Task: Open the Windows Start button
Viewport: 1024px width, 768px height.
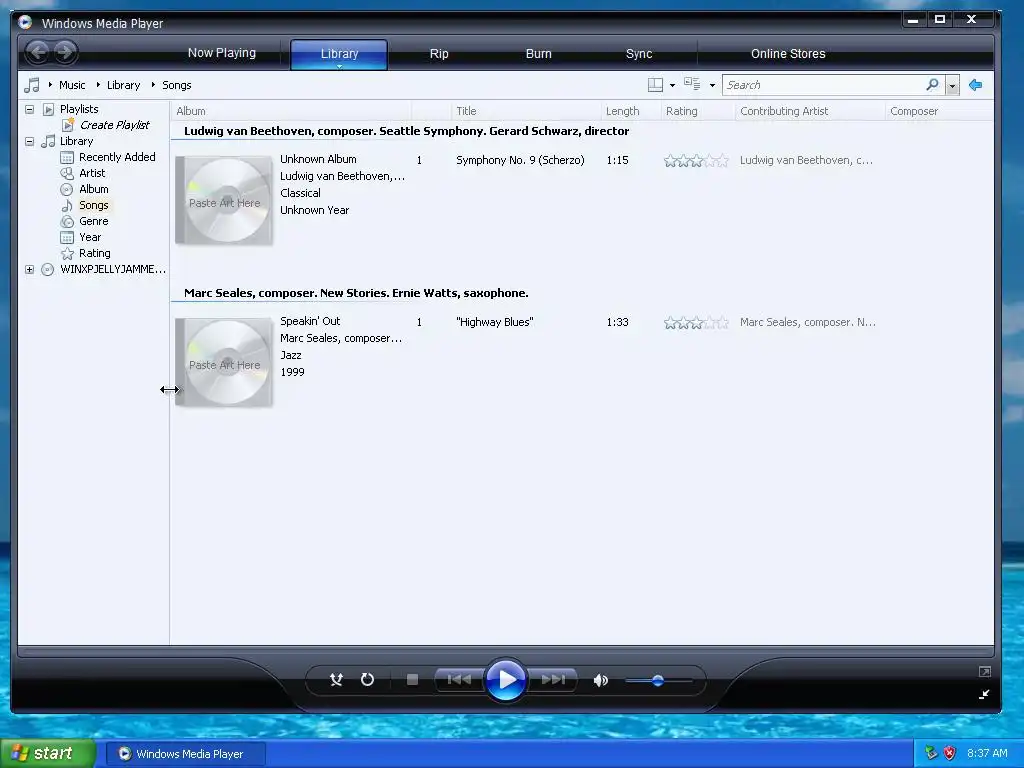Action: point(48,754)
